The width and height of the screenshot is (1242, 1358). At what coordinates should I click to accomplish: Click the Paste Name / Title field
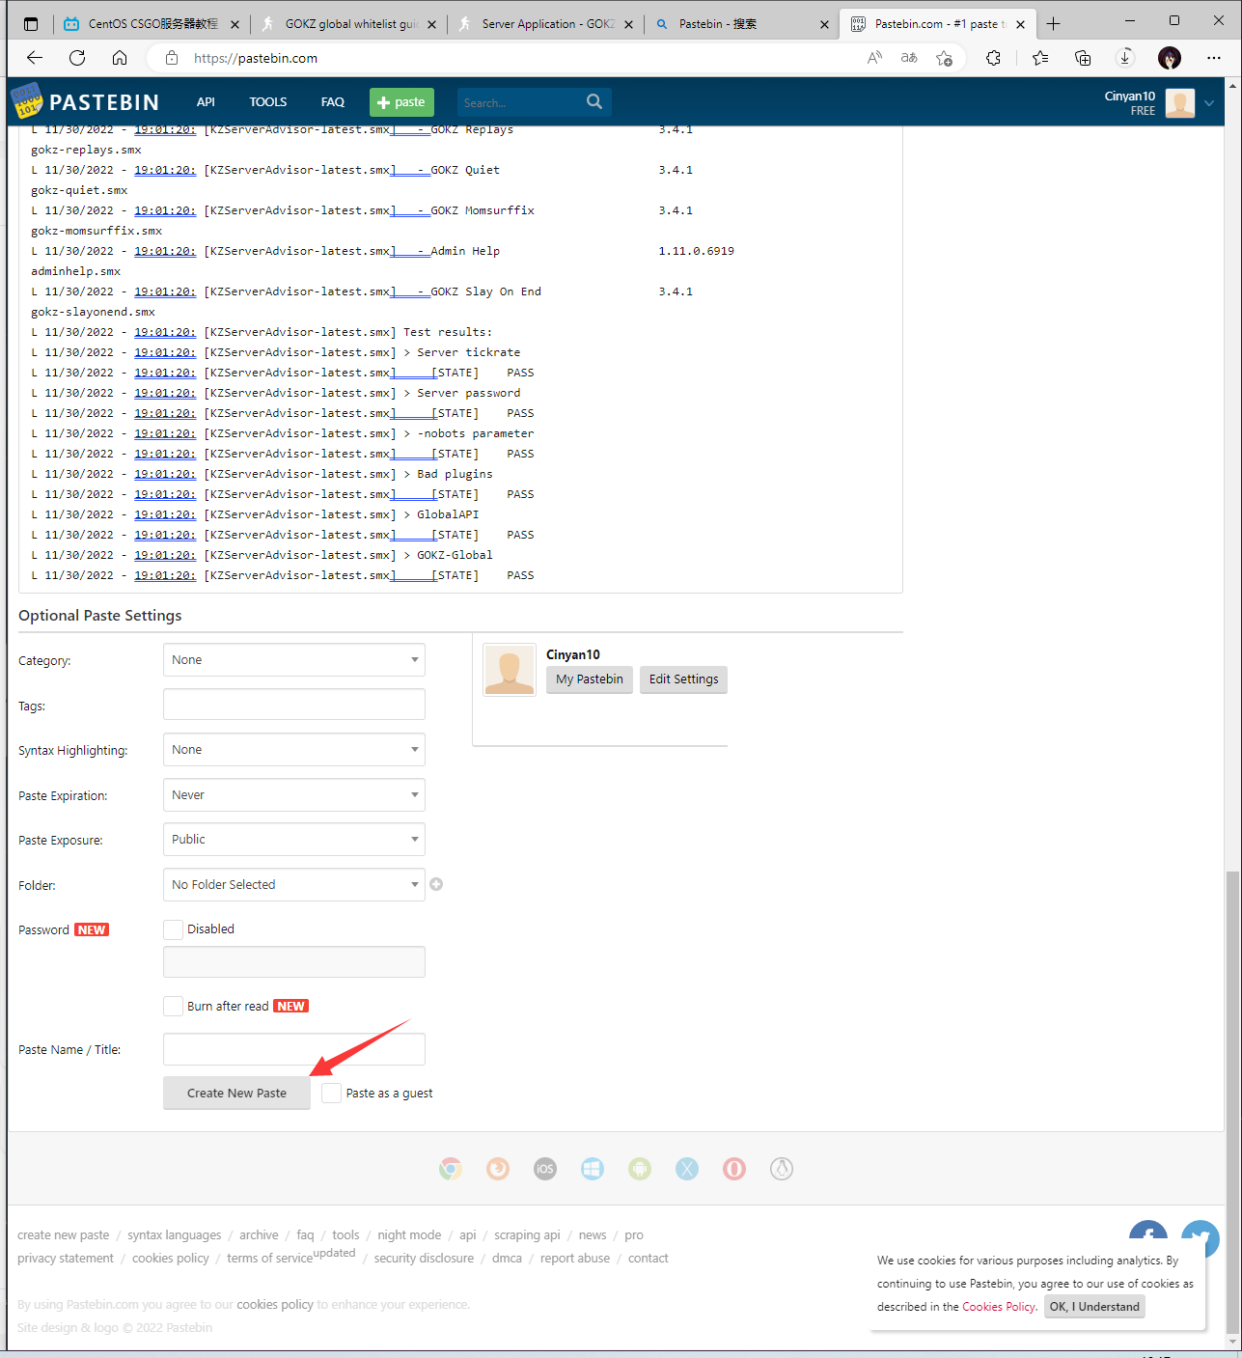click(294, 1049)
